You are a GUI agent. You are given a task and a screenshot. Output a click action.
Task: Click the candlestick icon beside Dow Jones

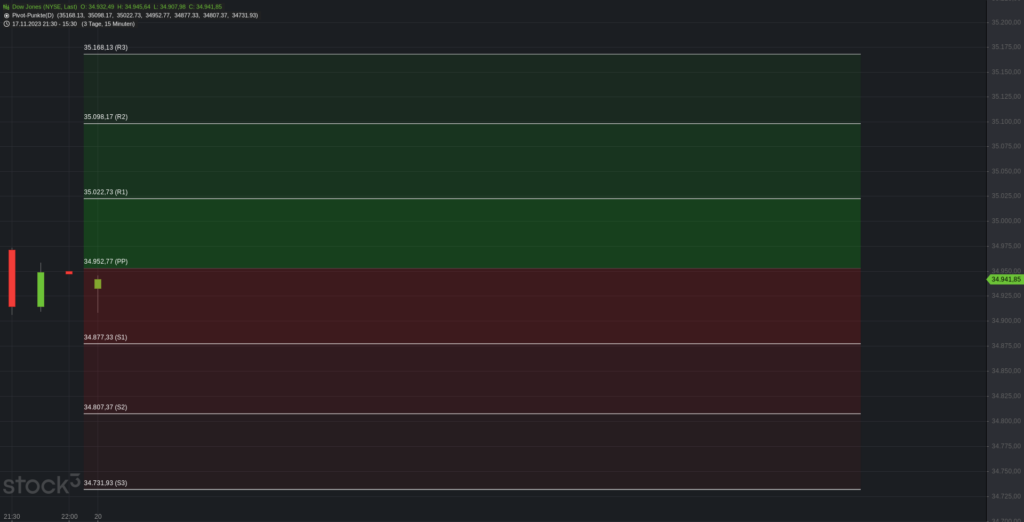[x=6, y=7]
